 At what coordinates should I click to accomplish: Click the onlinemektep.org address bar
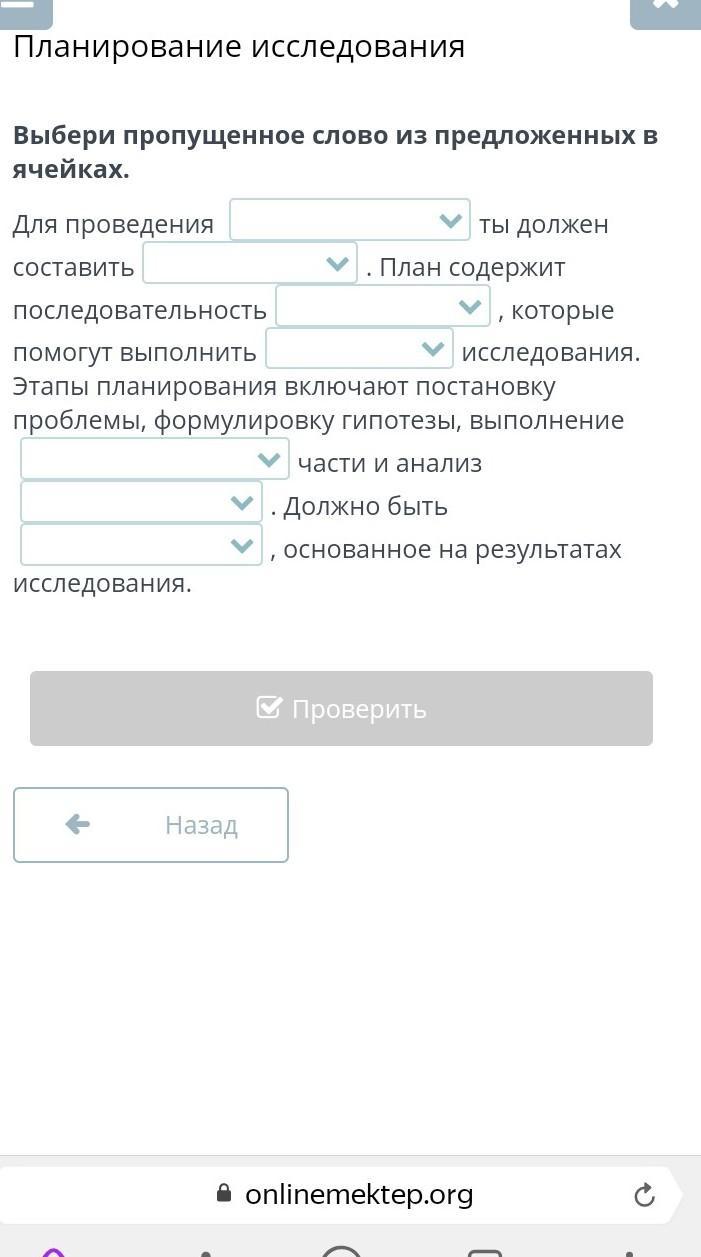[358, 1194]
